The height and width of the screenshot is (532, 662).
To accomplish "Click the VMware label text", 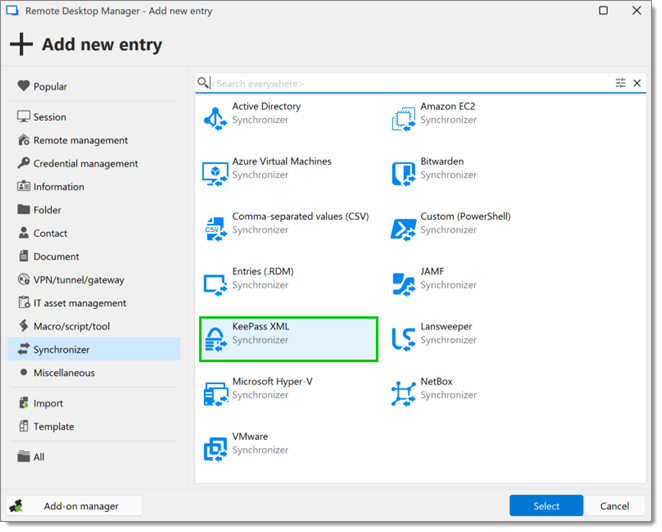I will pyautogui.click(x=250, y=436).
